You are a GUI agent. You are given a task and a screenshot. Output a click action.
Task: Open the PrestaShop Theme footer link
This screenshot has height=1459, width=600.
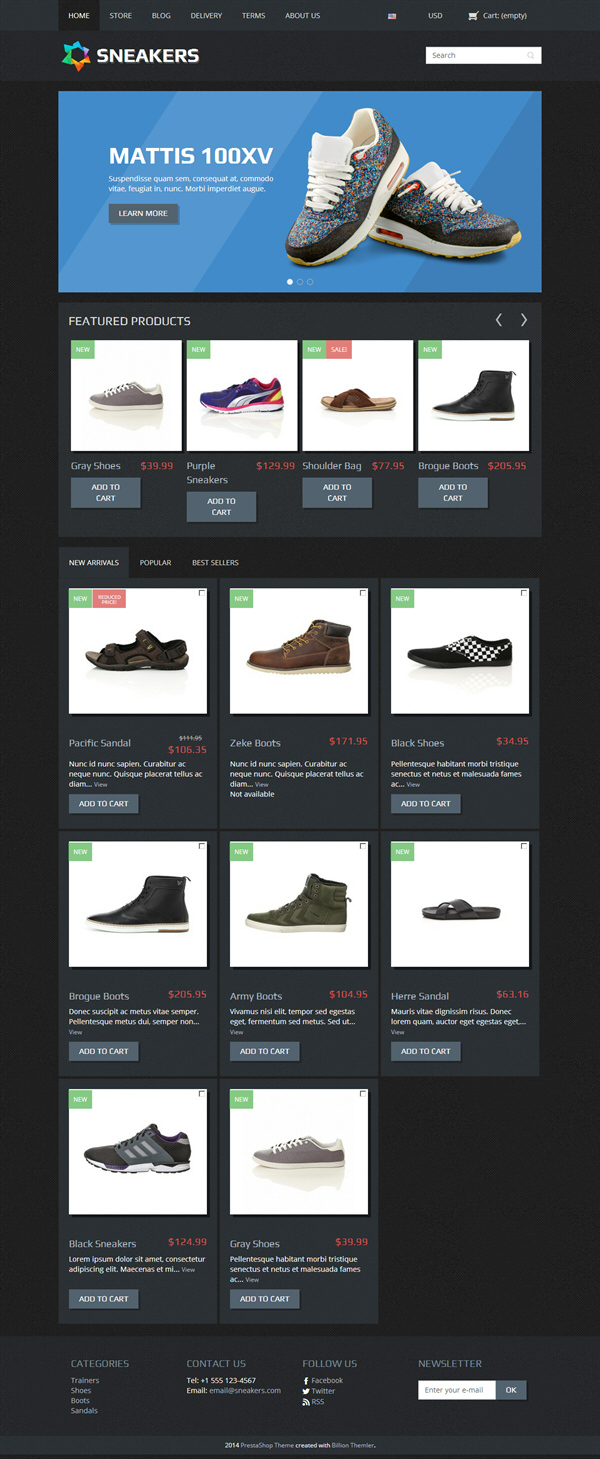266,1446
